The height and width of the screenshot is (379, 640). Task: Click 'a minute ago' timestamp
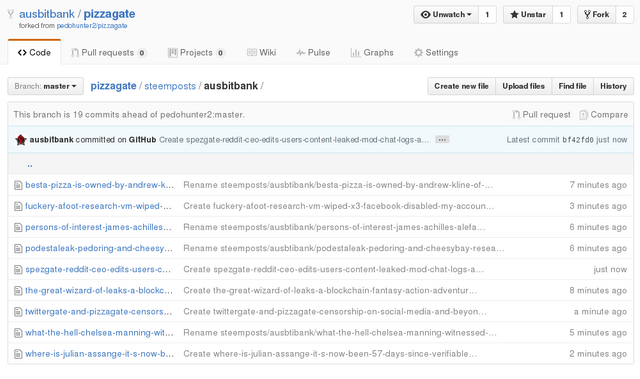600,312
